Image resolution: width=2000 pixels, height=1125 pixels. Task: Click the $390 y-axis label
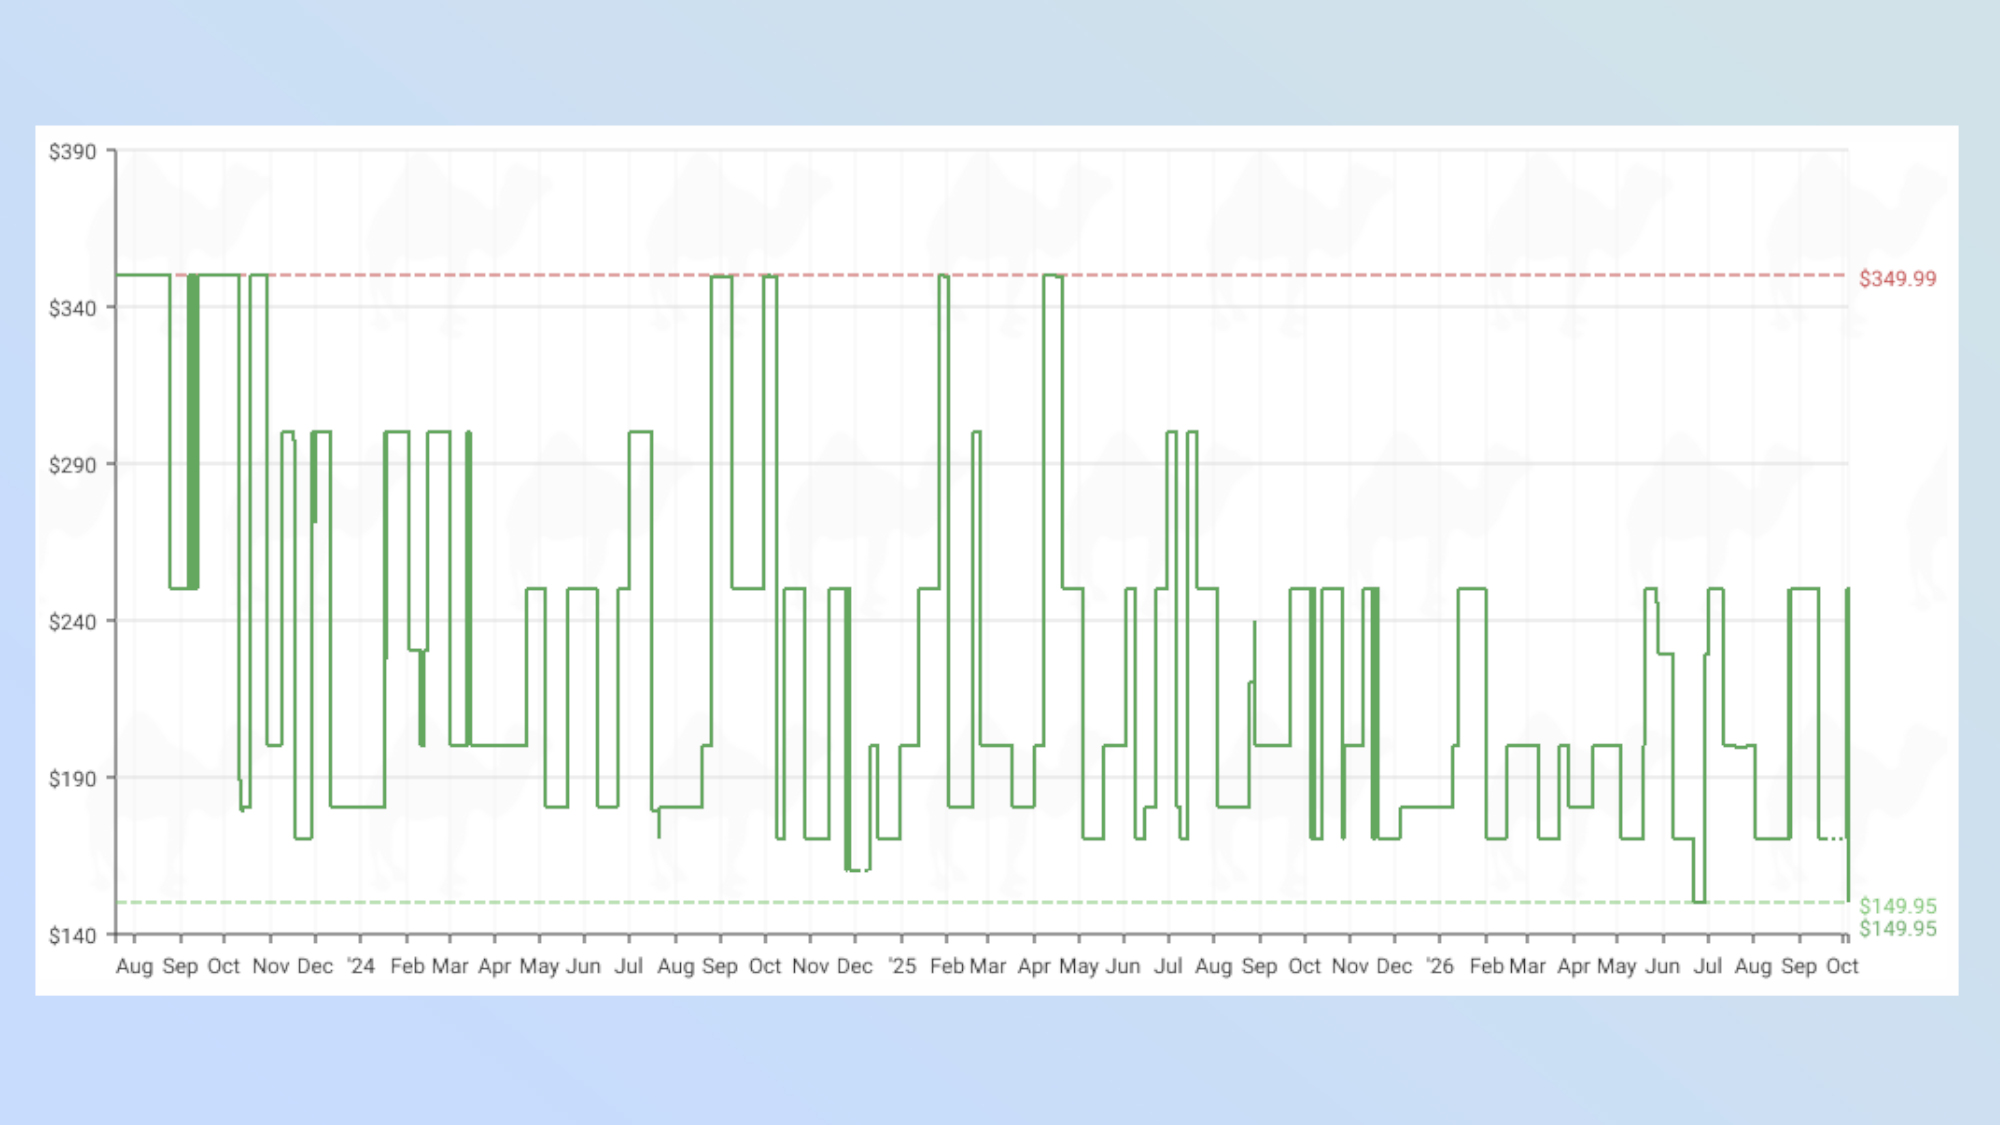(73, 152)
